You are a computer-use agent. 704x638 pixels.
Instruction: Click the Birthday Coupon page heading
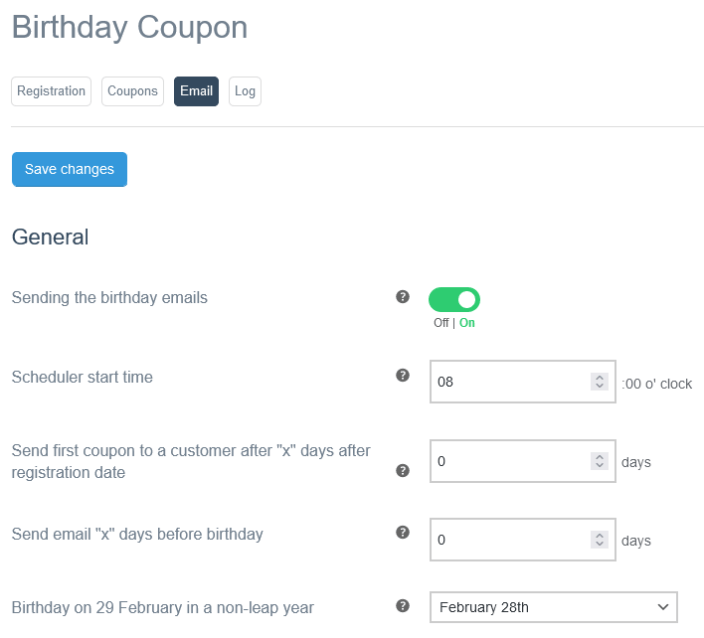129,27
